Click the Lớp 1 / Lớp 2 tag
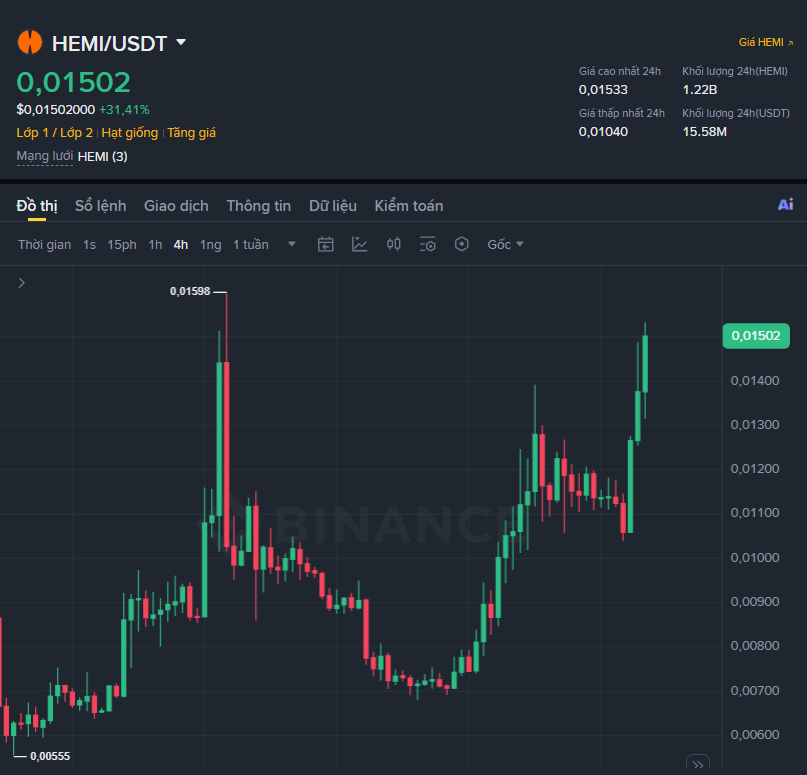The width and height of the screenshot is (807, 775). [x=55, y=133]
